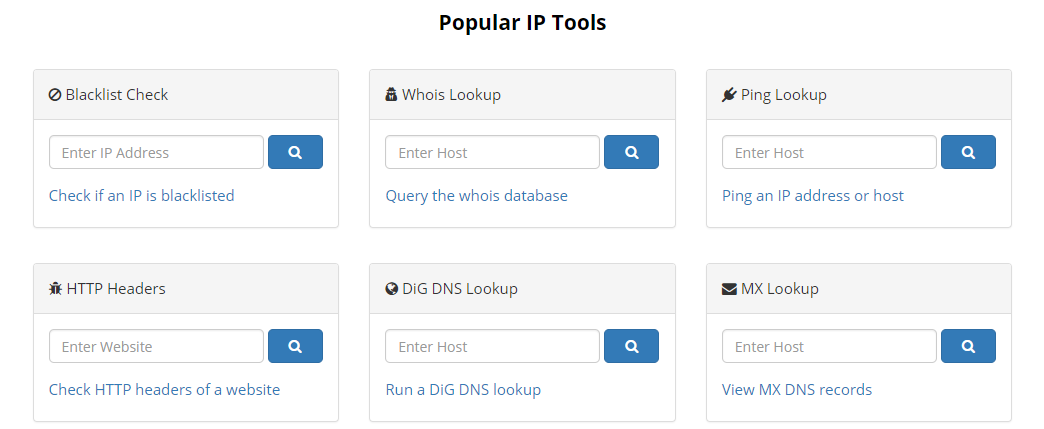This screenshot has height=429, width=1044.
Task: Click the HTTP Headers bug icon
Action: click(x=55, y=288)
